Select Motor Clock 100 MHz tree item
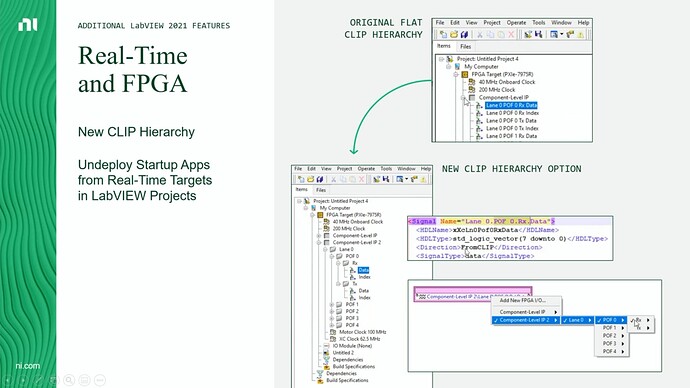690x388 pixels. point(363,332)
